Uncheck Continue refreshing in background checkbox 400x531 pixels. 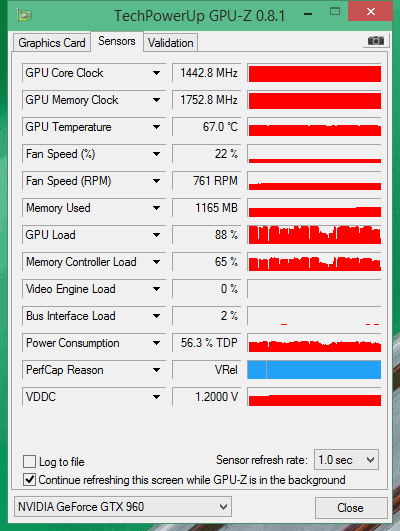[x=29, y=480]
